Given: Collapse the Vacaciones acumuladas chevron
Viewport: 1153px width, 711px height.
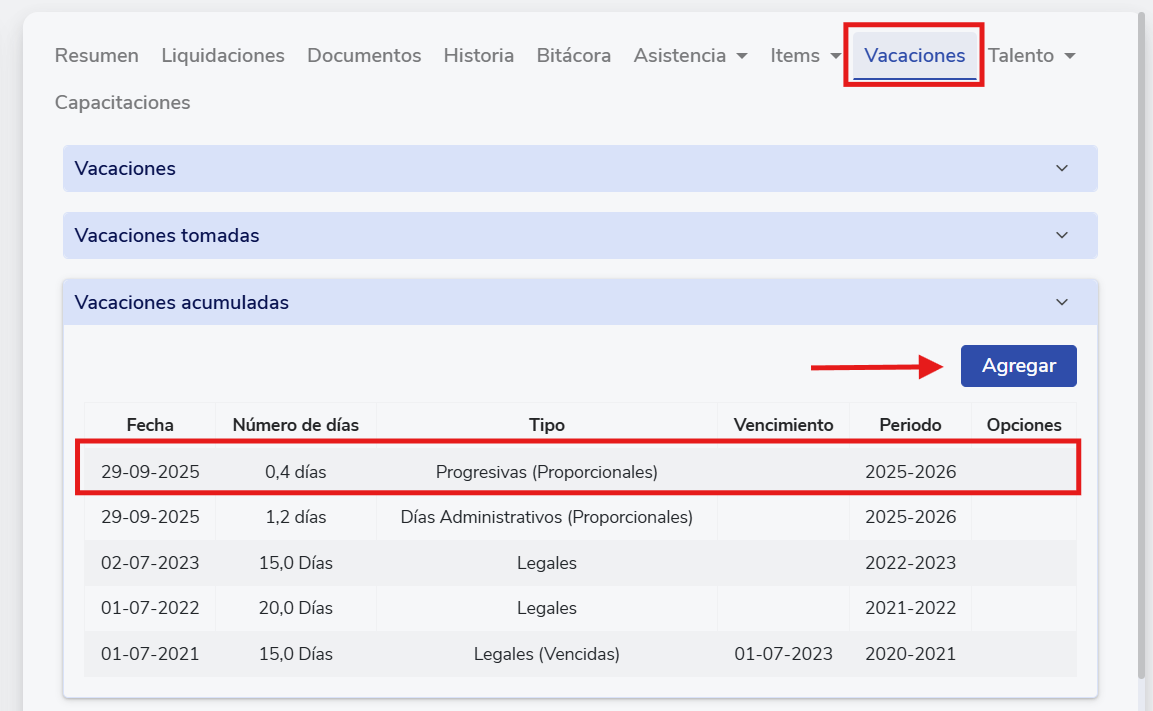Looking at the screenshot, I should pyautogui.click(x=1062, y=302).
